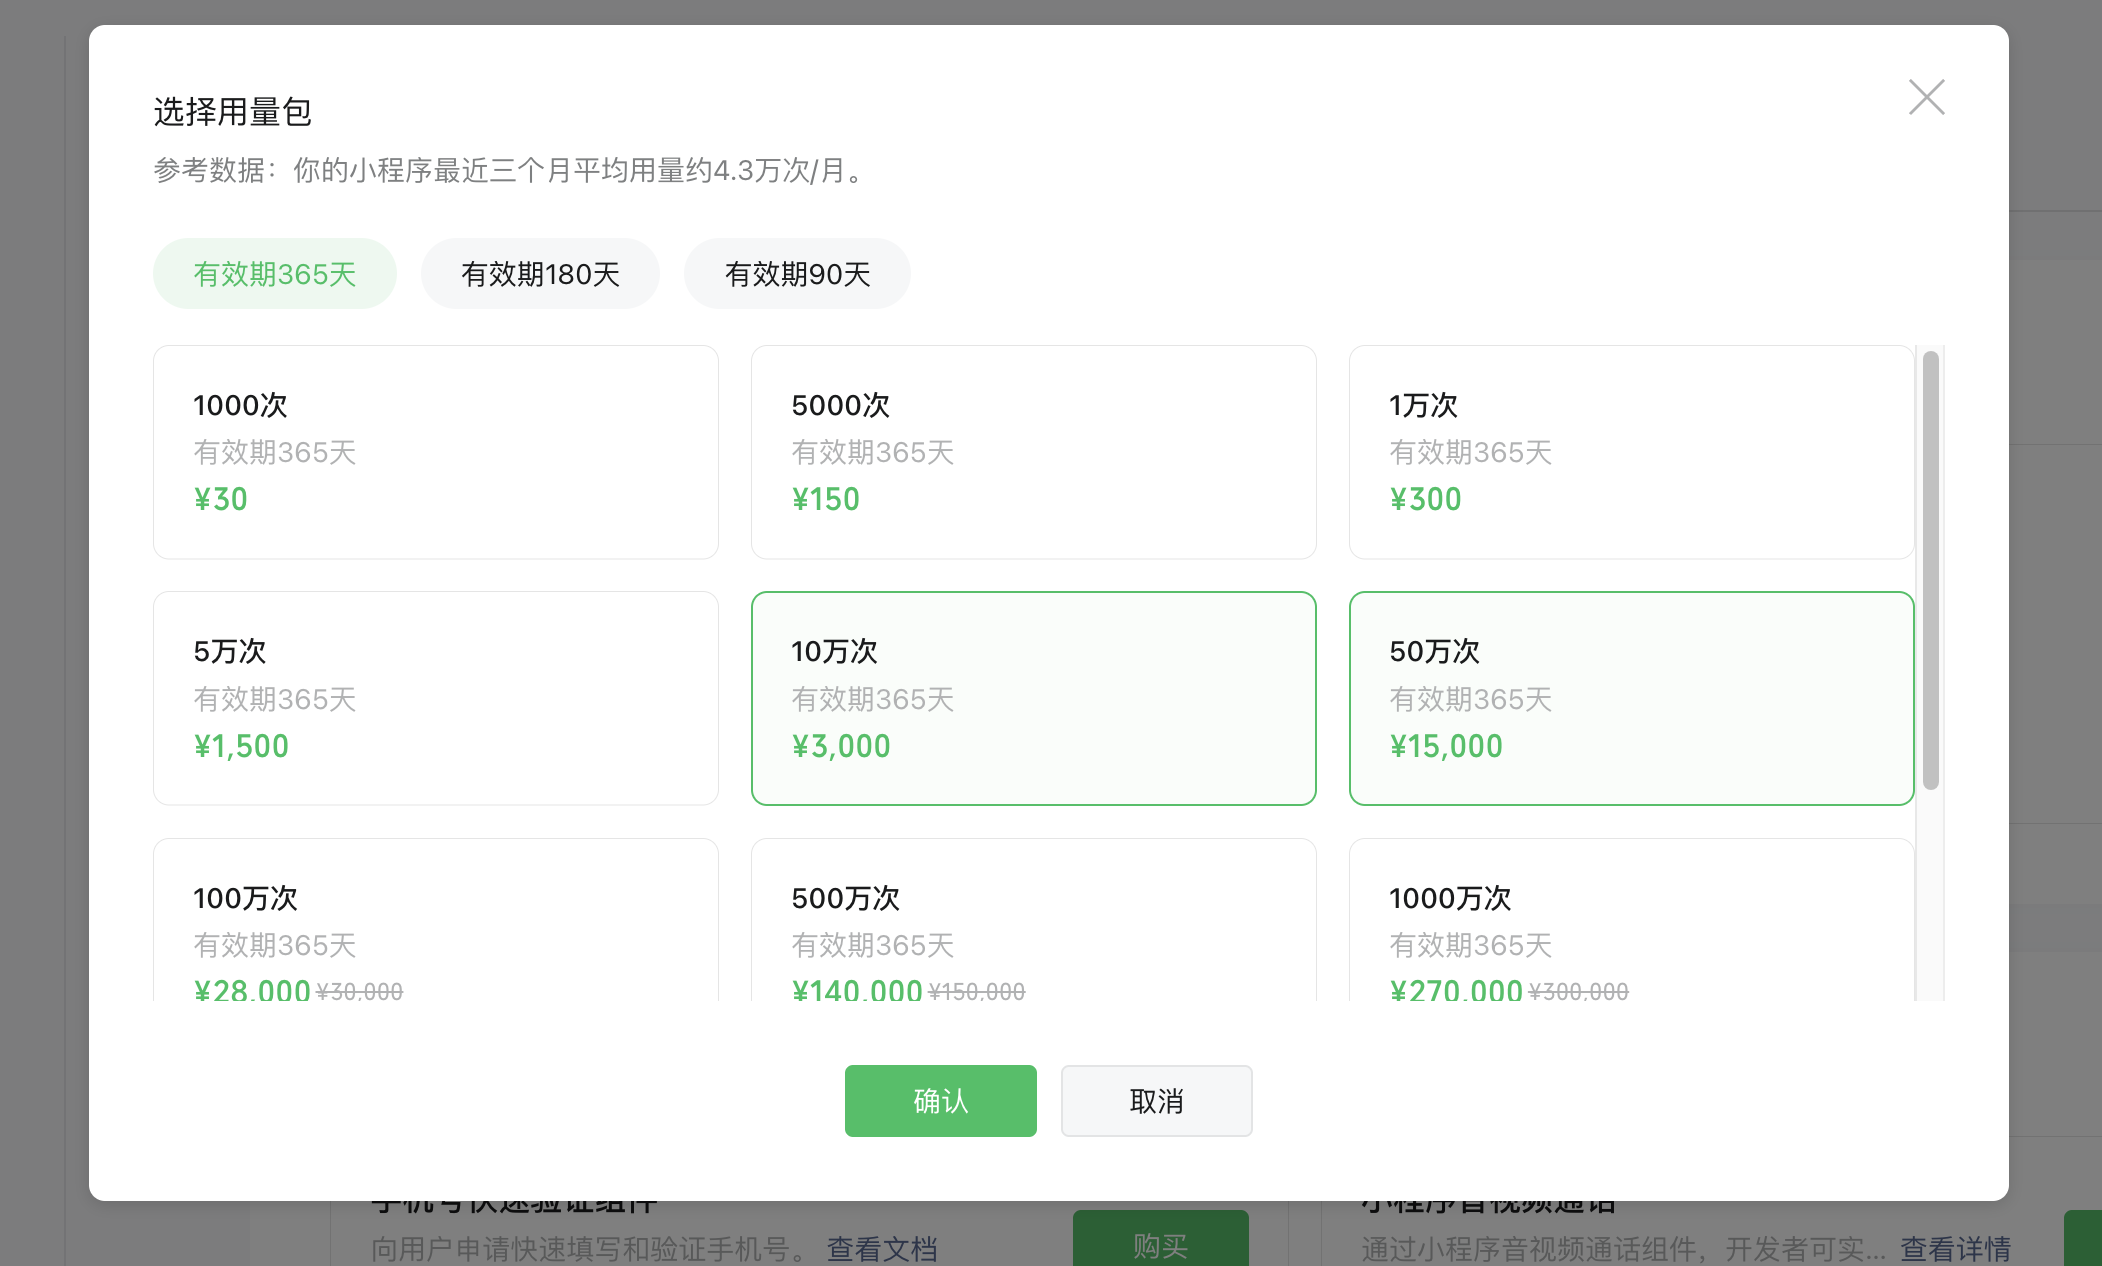Pick the 5万次 package card
The image size is (2102, 1266).
coord(435,698)
